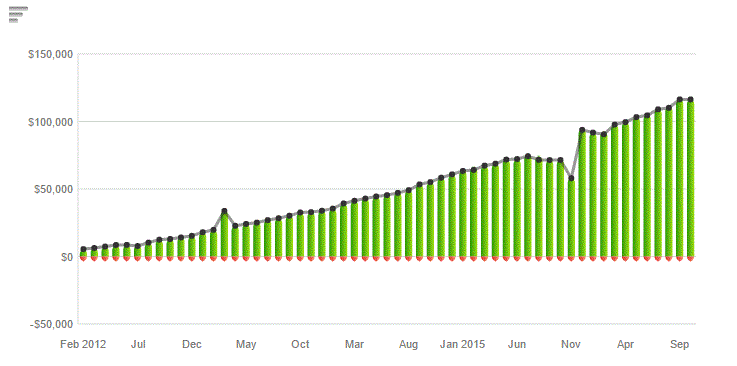Select the black line point above Mar
Screen dimensions: 737x366
coord(354,201)
